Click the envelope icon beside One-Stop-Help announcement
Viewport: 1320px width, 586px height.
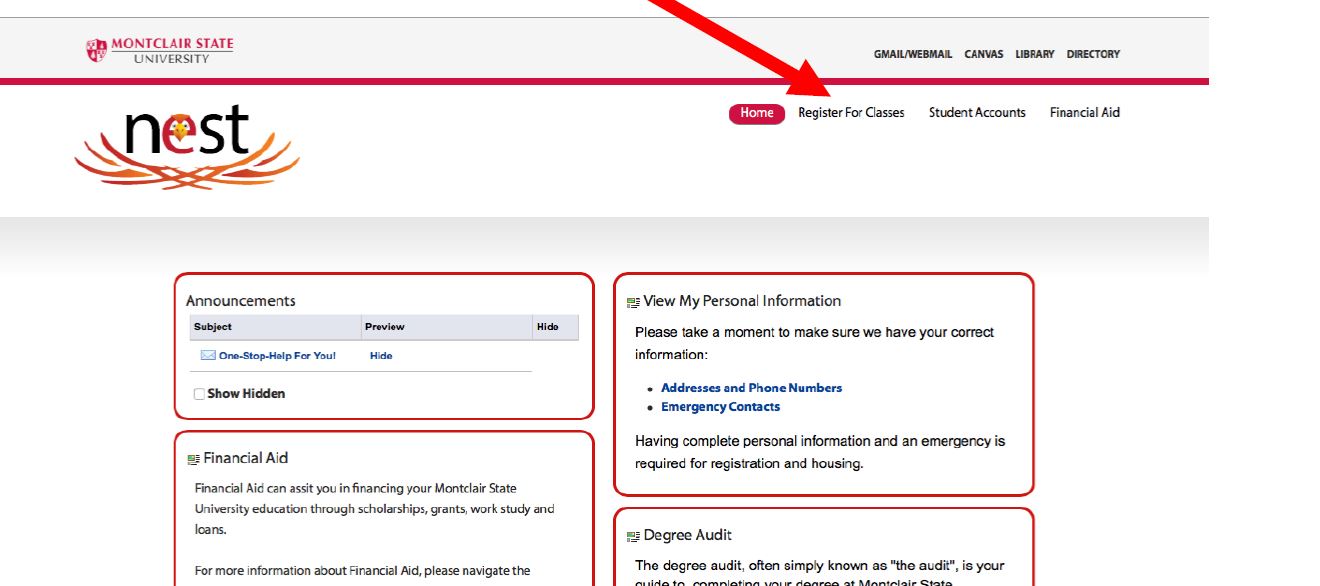coord(208,356)
